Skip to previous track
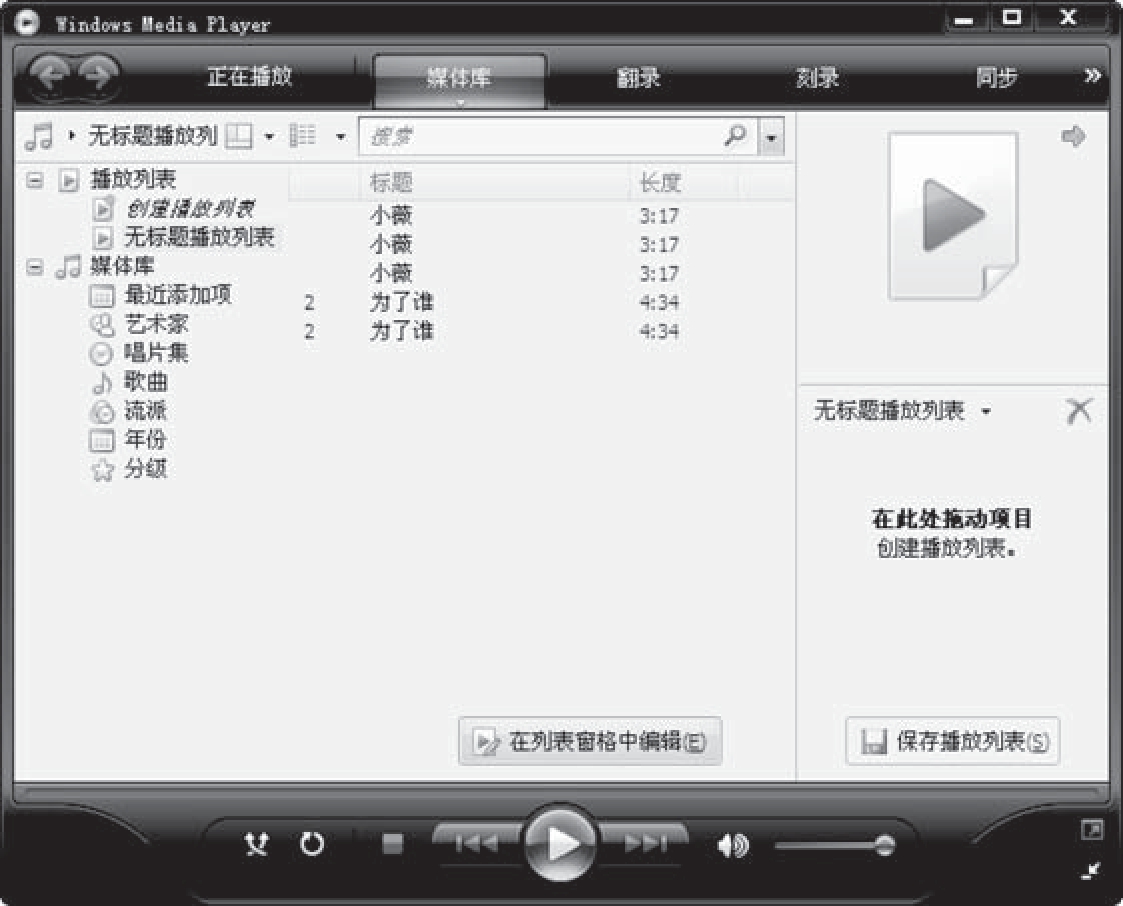1123x906 pixels. (x=478, y=843)
